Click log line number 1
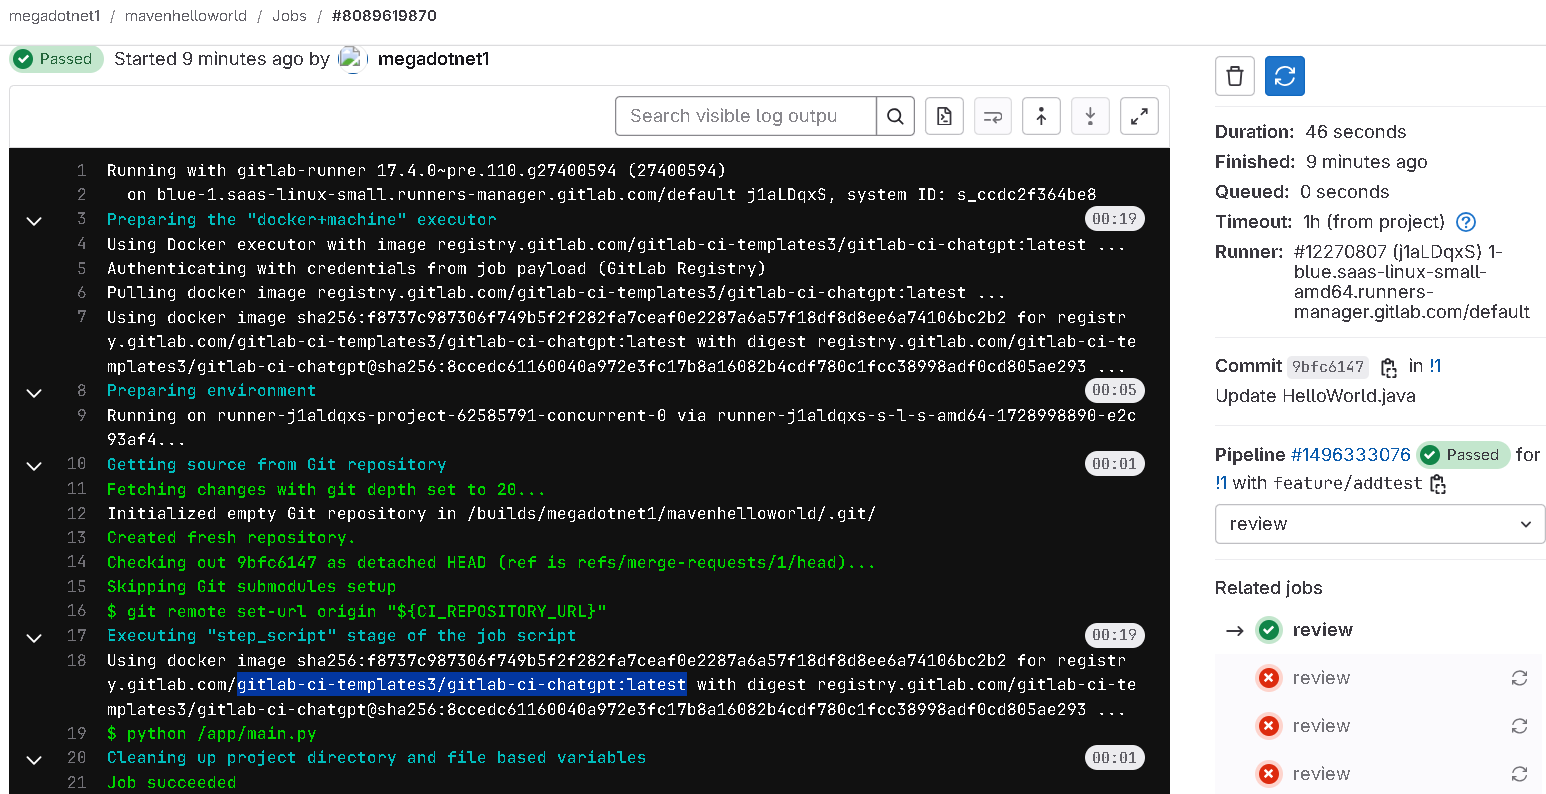This screenshot has height=794, width=1546. tap(82, 171)
